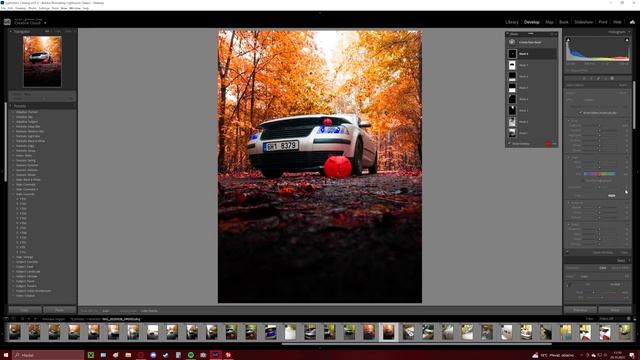Click the Lightroom Classic logo icon
This screenshot has height=360, width=640.
(7, 22)
